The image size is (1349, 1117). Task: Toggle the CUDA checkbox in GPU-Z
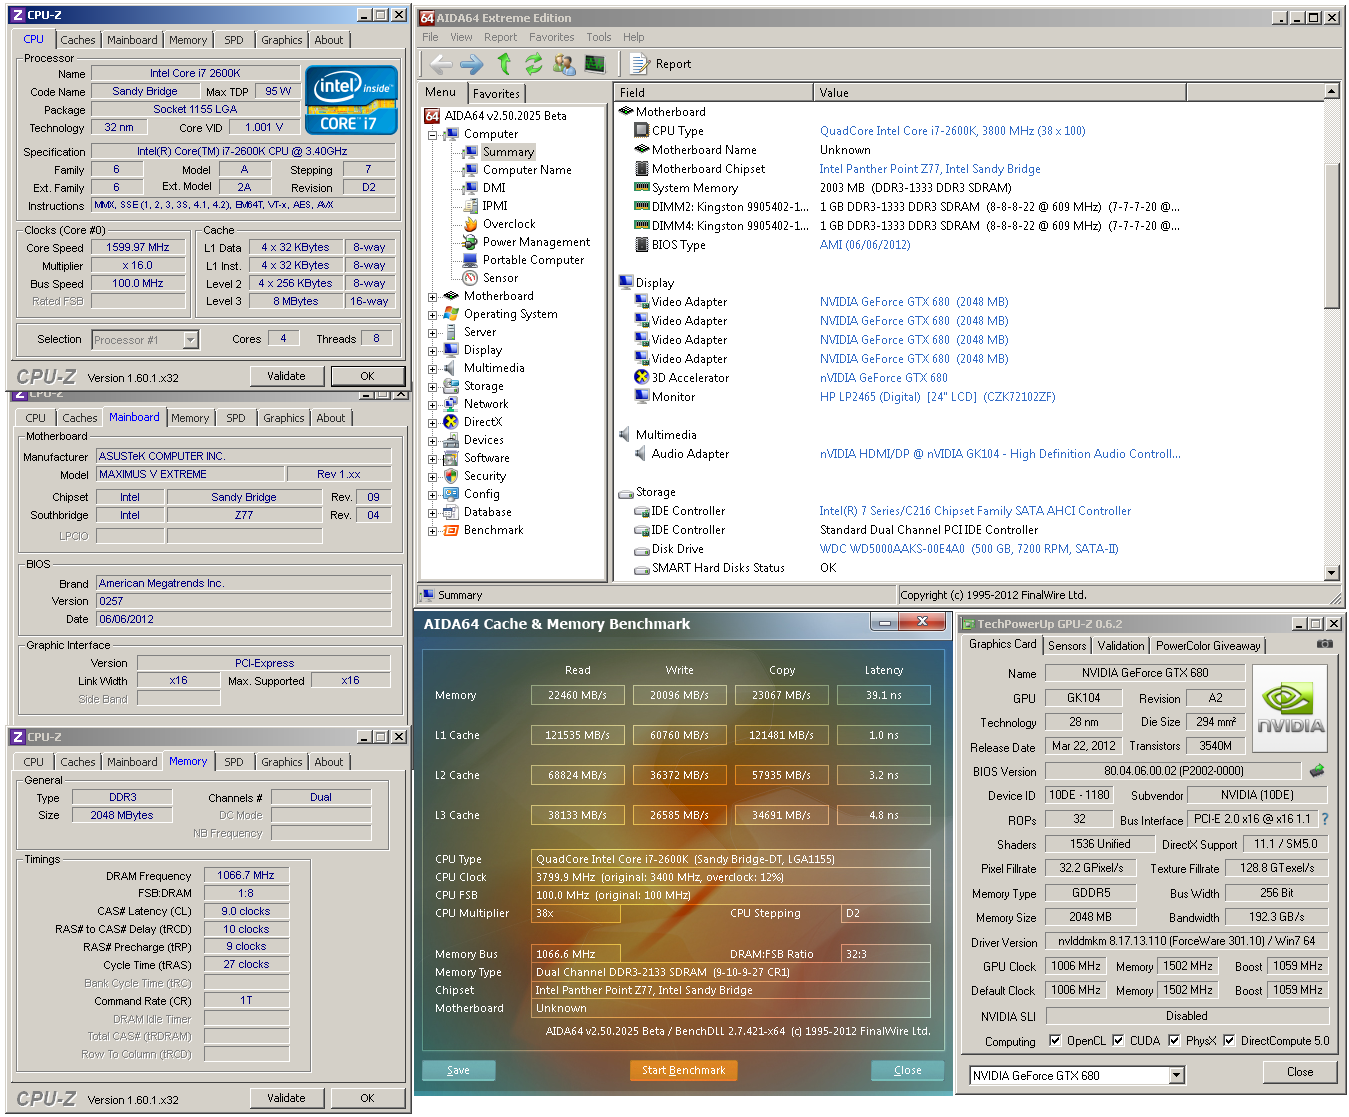tap(1118, 1041)
